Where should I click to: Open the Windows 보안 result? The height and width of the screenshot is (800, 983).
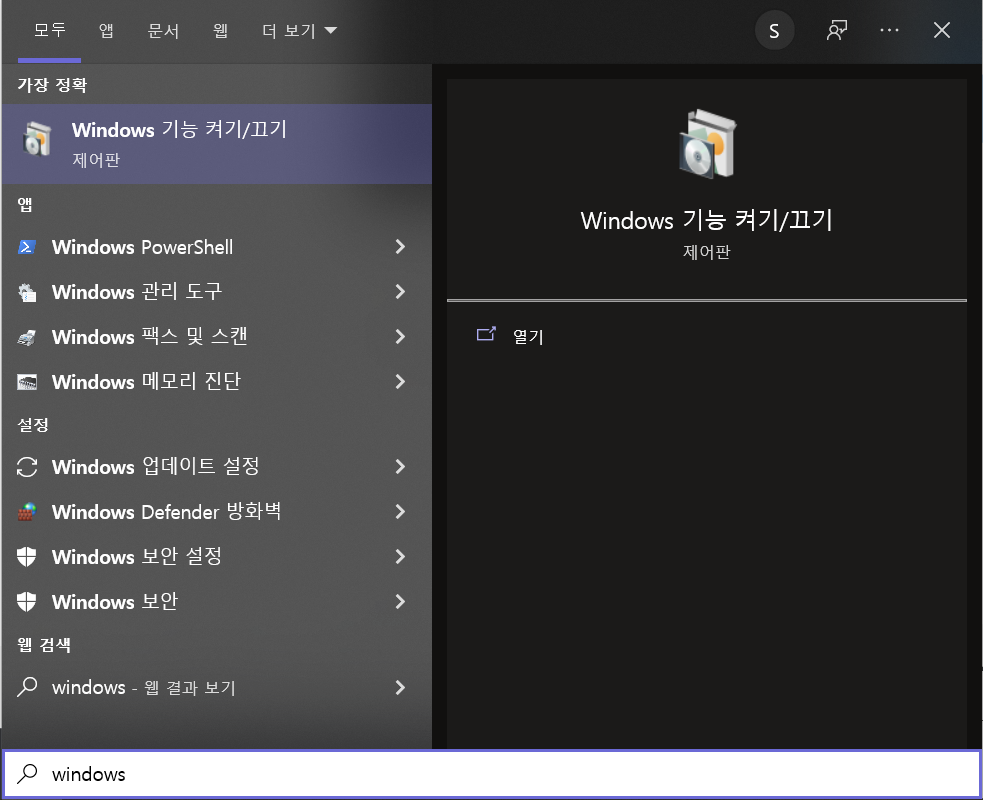pyautogui.click(x=217, y=602)
